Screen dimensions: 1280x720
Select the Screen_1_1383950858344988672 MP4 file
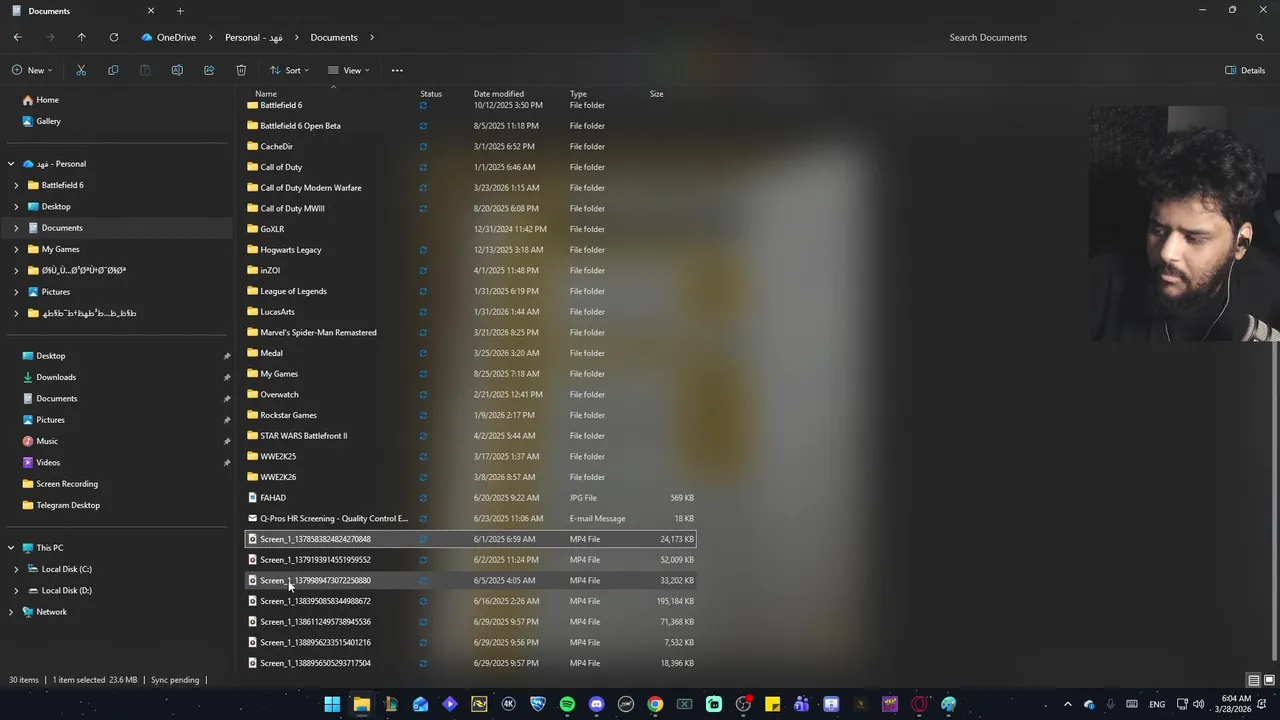click(470, 601)
